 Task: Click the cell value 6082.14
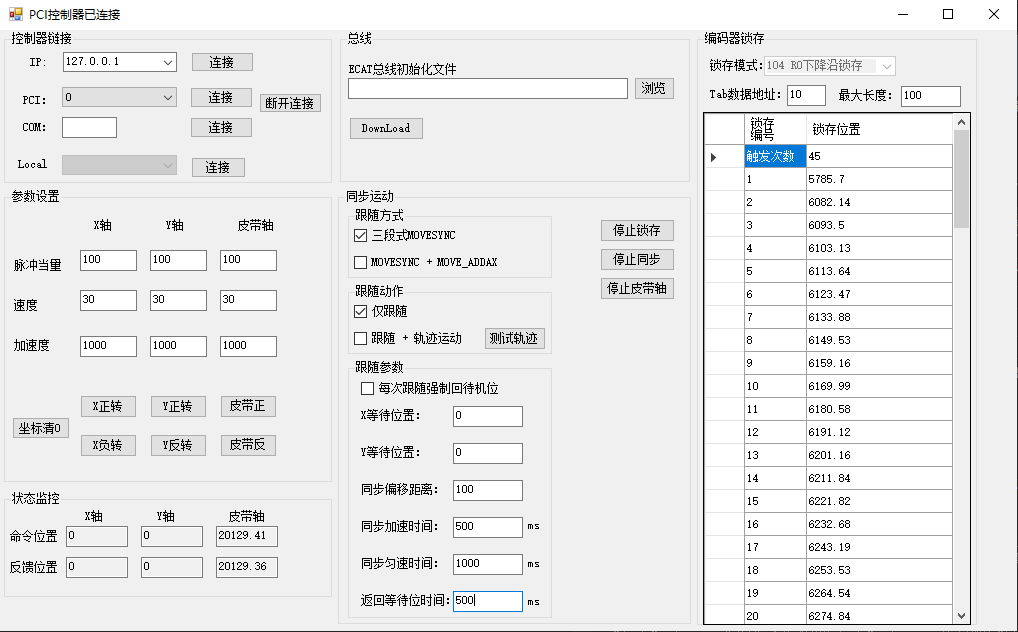pyautogui.click(x=880, y=203)
